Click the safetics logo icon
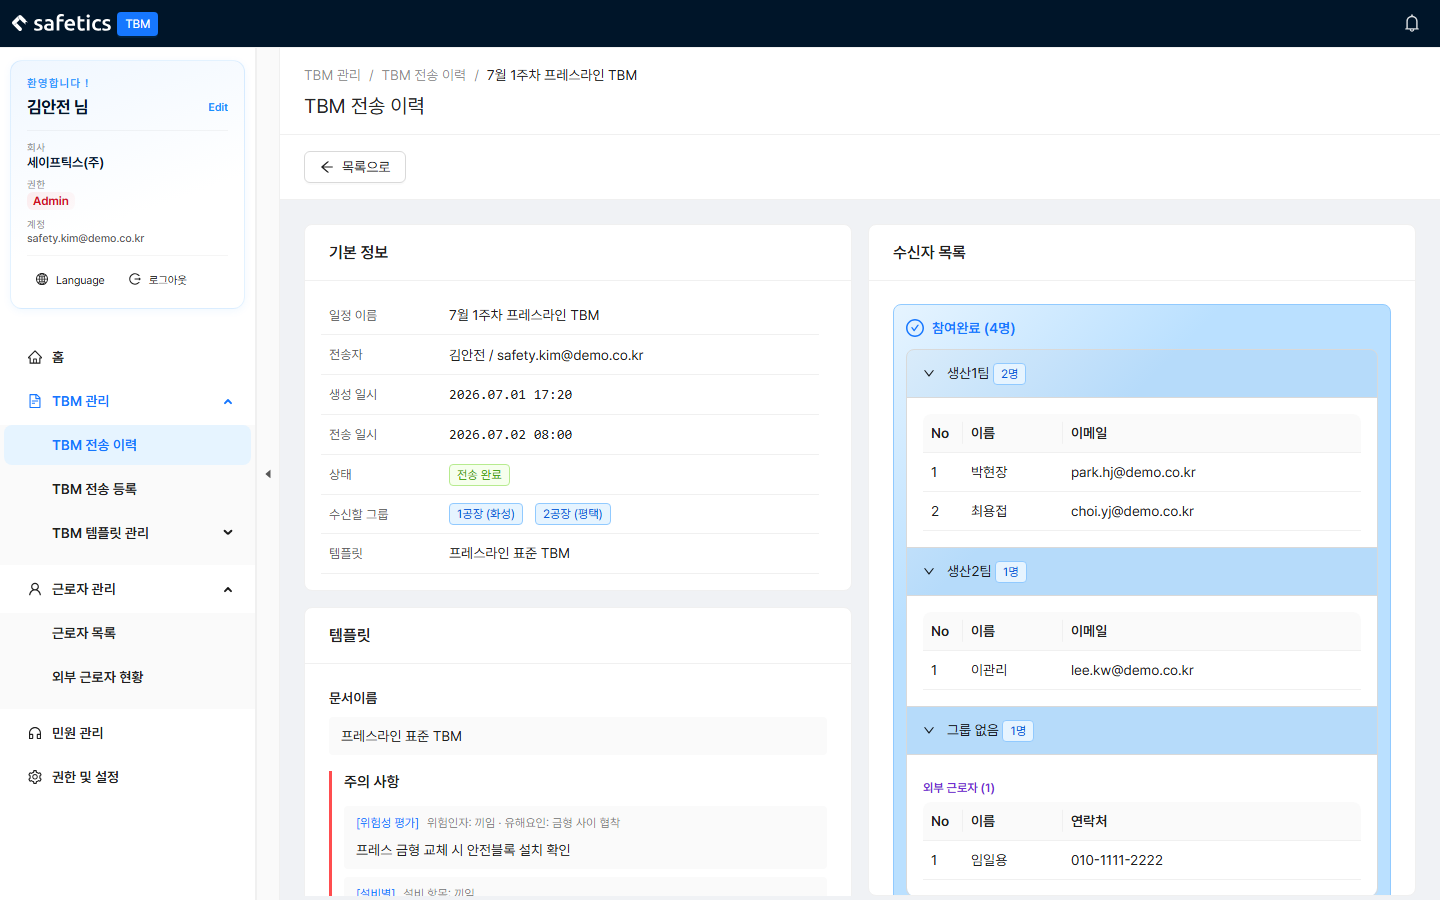1440x900 pixels. pyautogui.click(x=19, y=23)
